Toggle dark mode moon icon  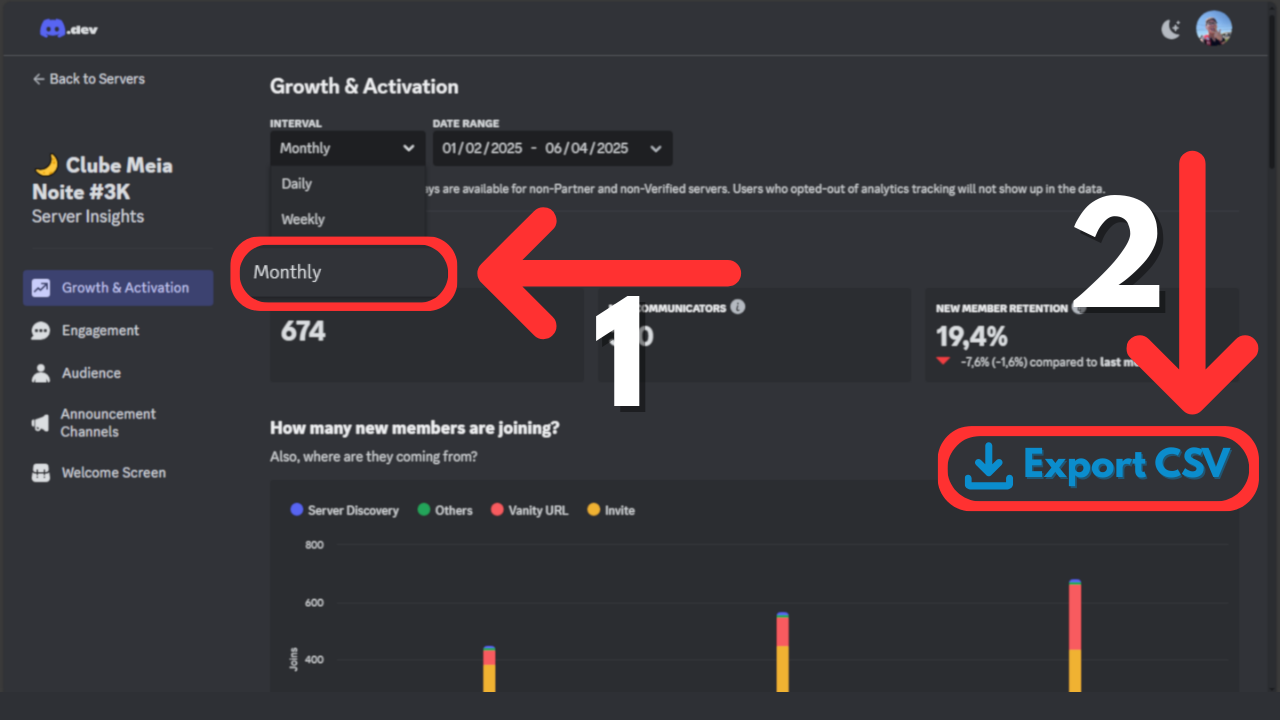[1171, 29]
